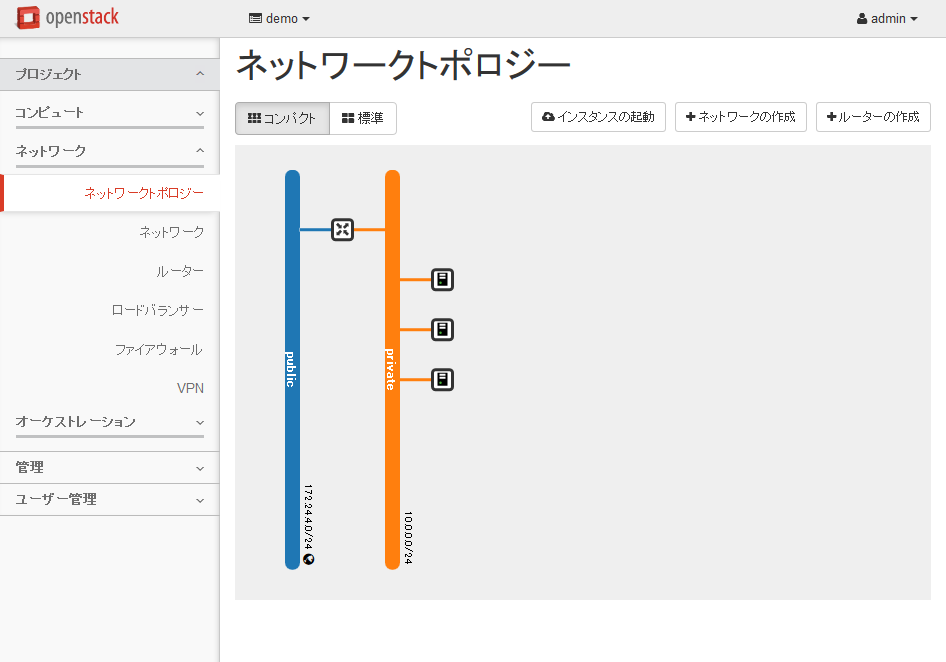The height and width of the screenshot is (662, 946).
Task: Open the demo project dropdown
Action: (279, 19)
